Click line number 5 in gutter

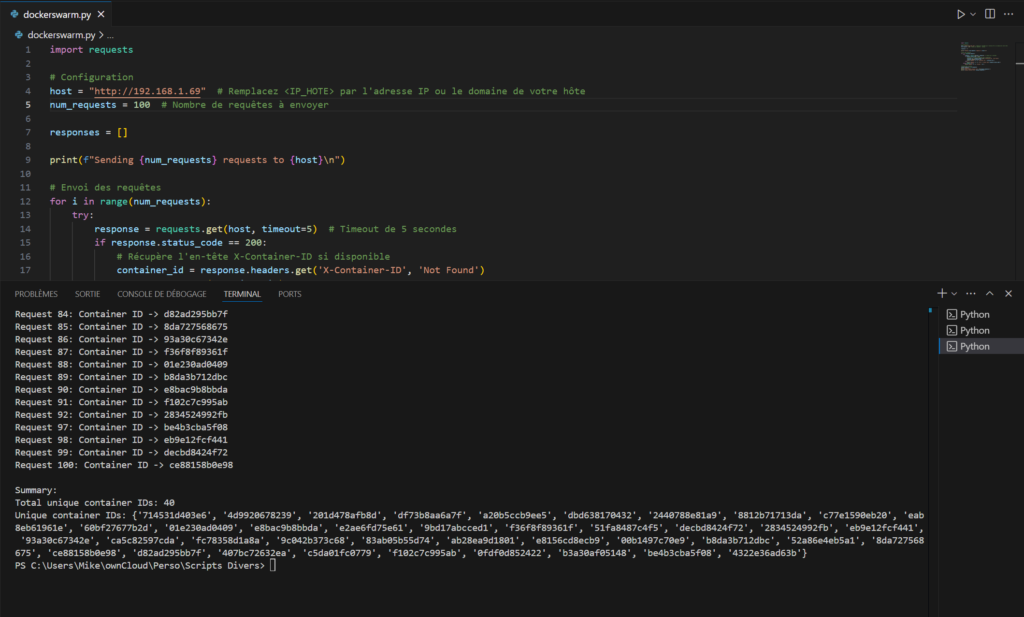coord(28,104)
